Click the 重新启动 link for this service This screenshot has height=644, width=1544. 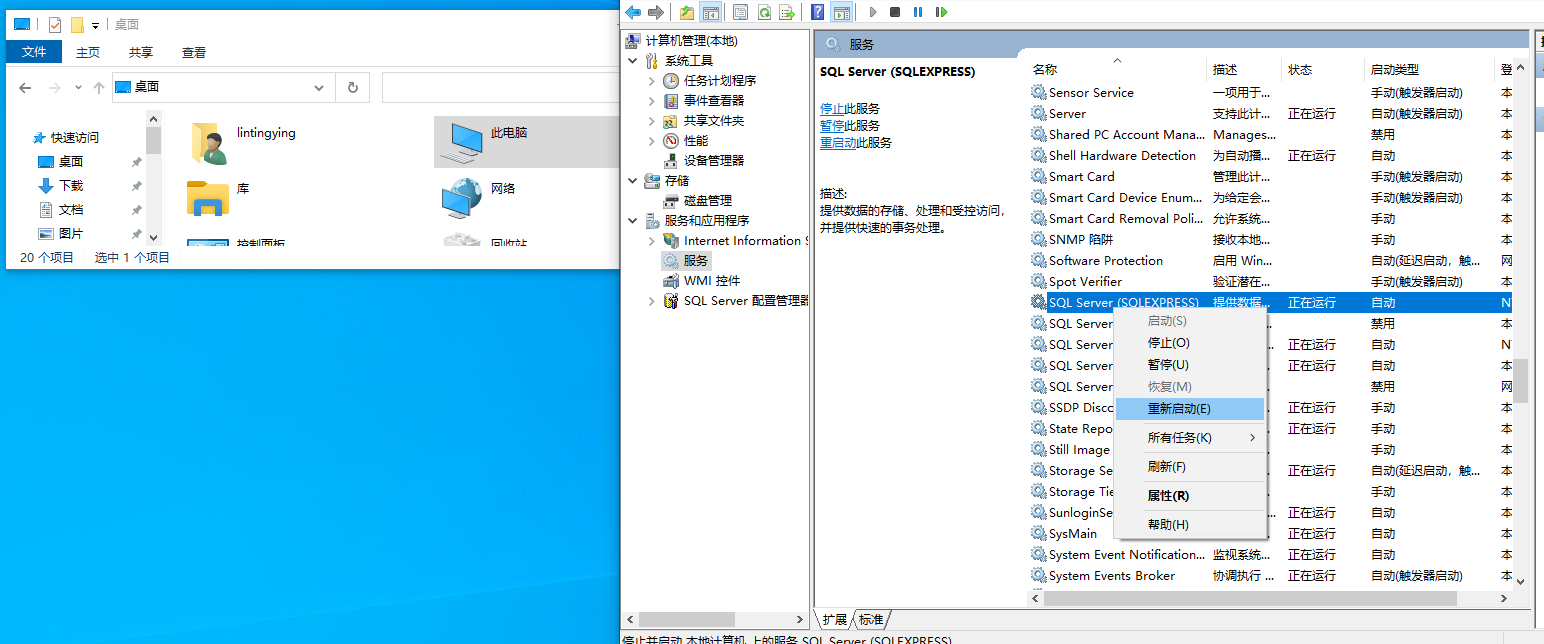838,143
